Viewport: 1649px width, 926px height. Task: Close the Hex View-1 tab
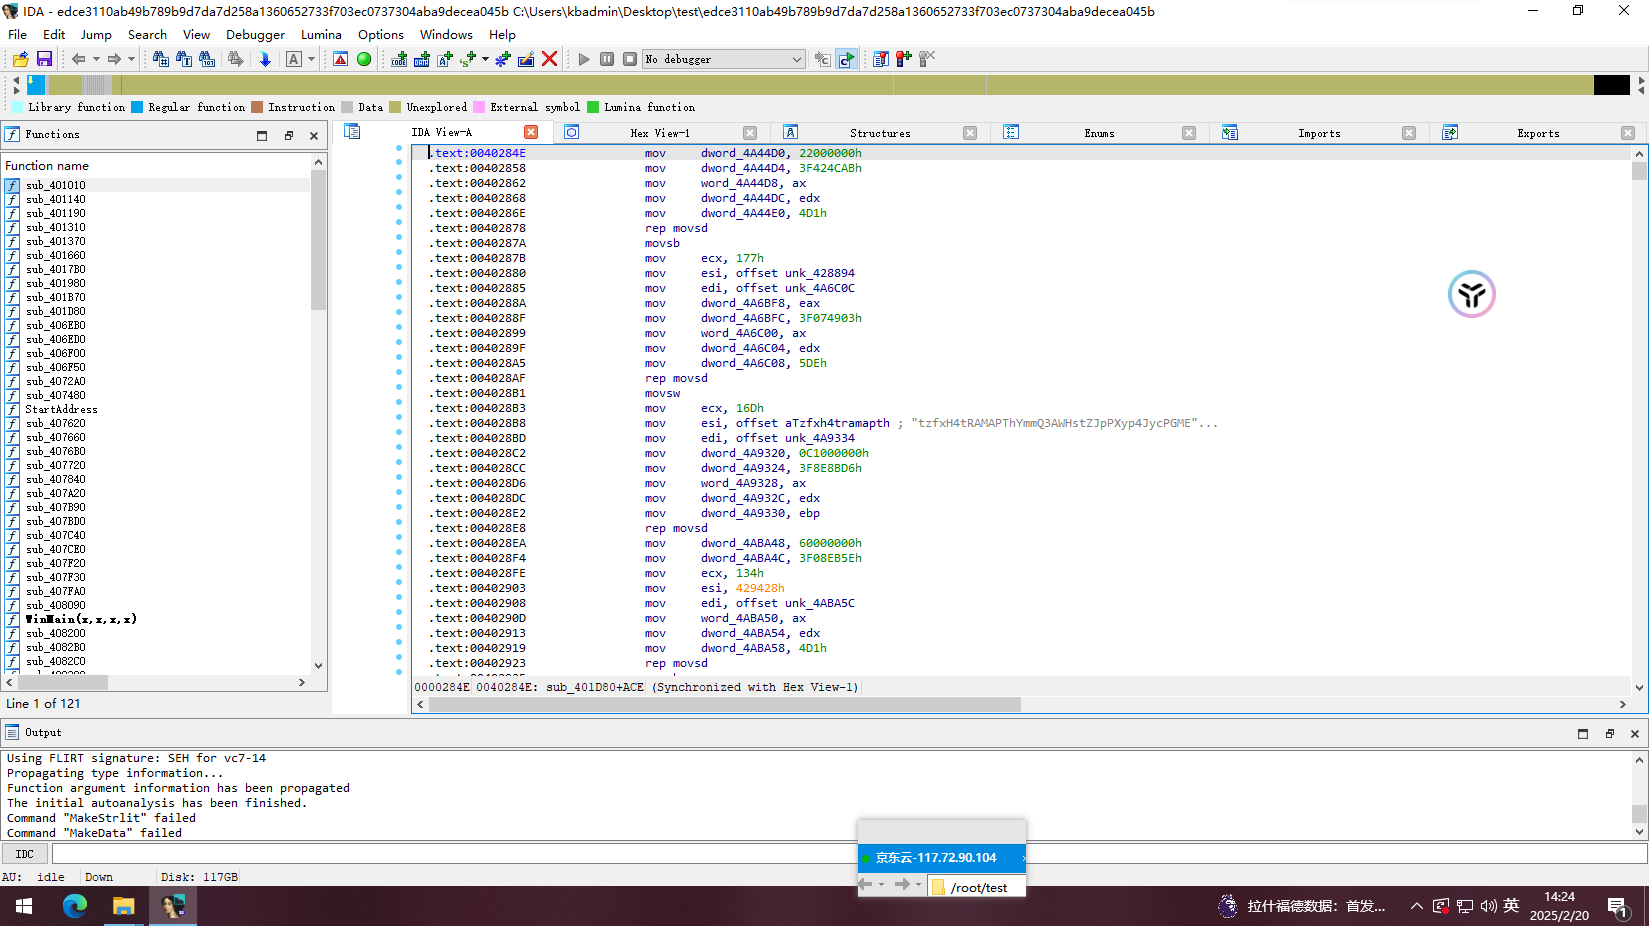(750, 133)
